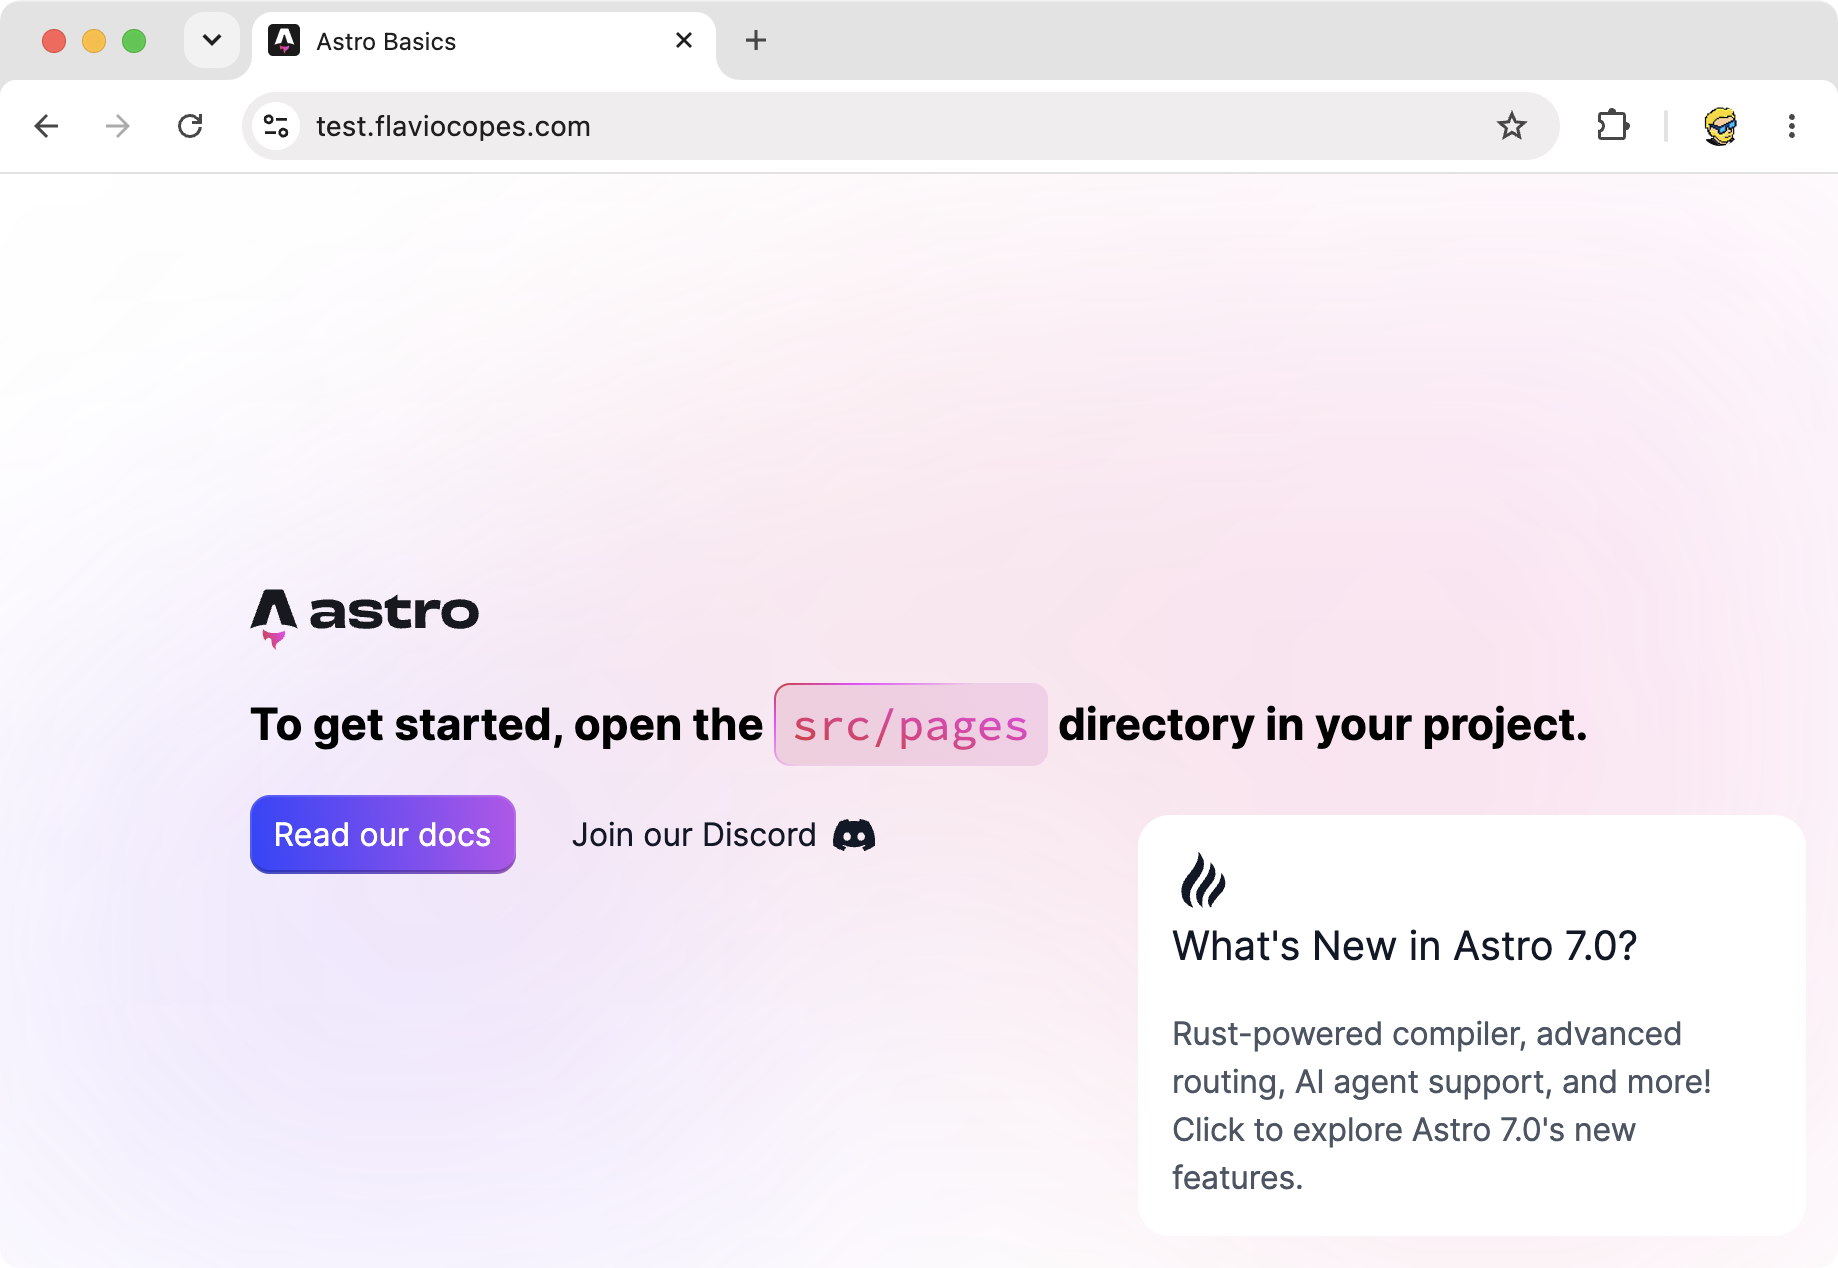Open a new browser tab
Image resolution: width=1838 pixels, height=1268 pixels.
pos(756,40)
